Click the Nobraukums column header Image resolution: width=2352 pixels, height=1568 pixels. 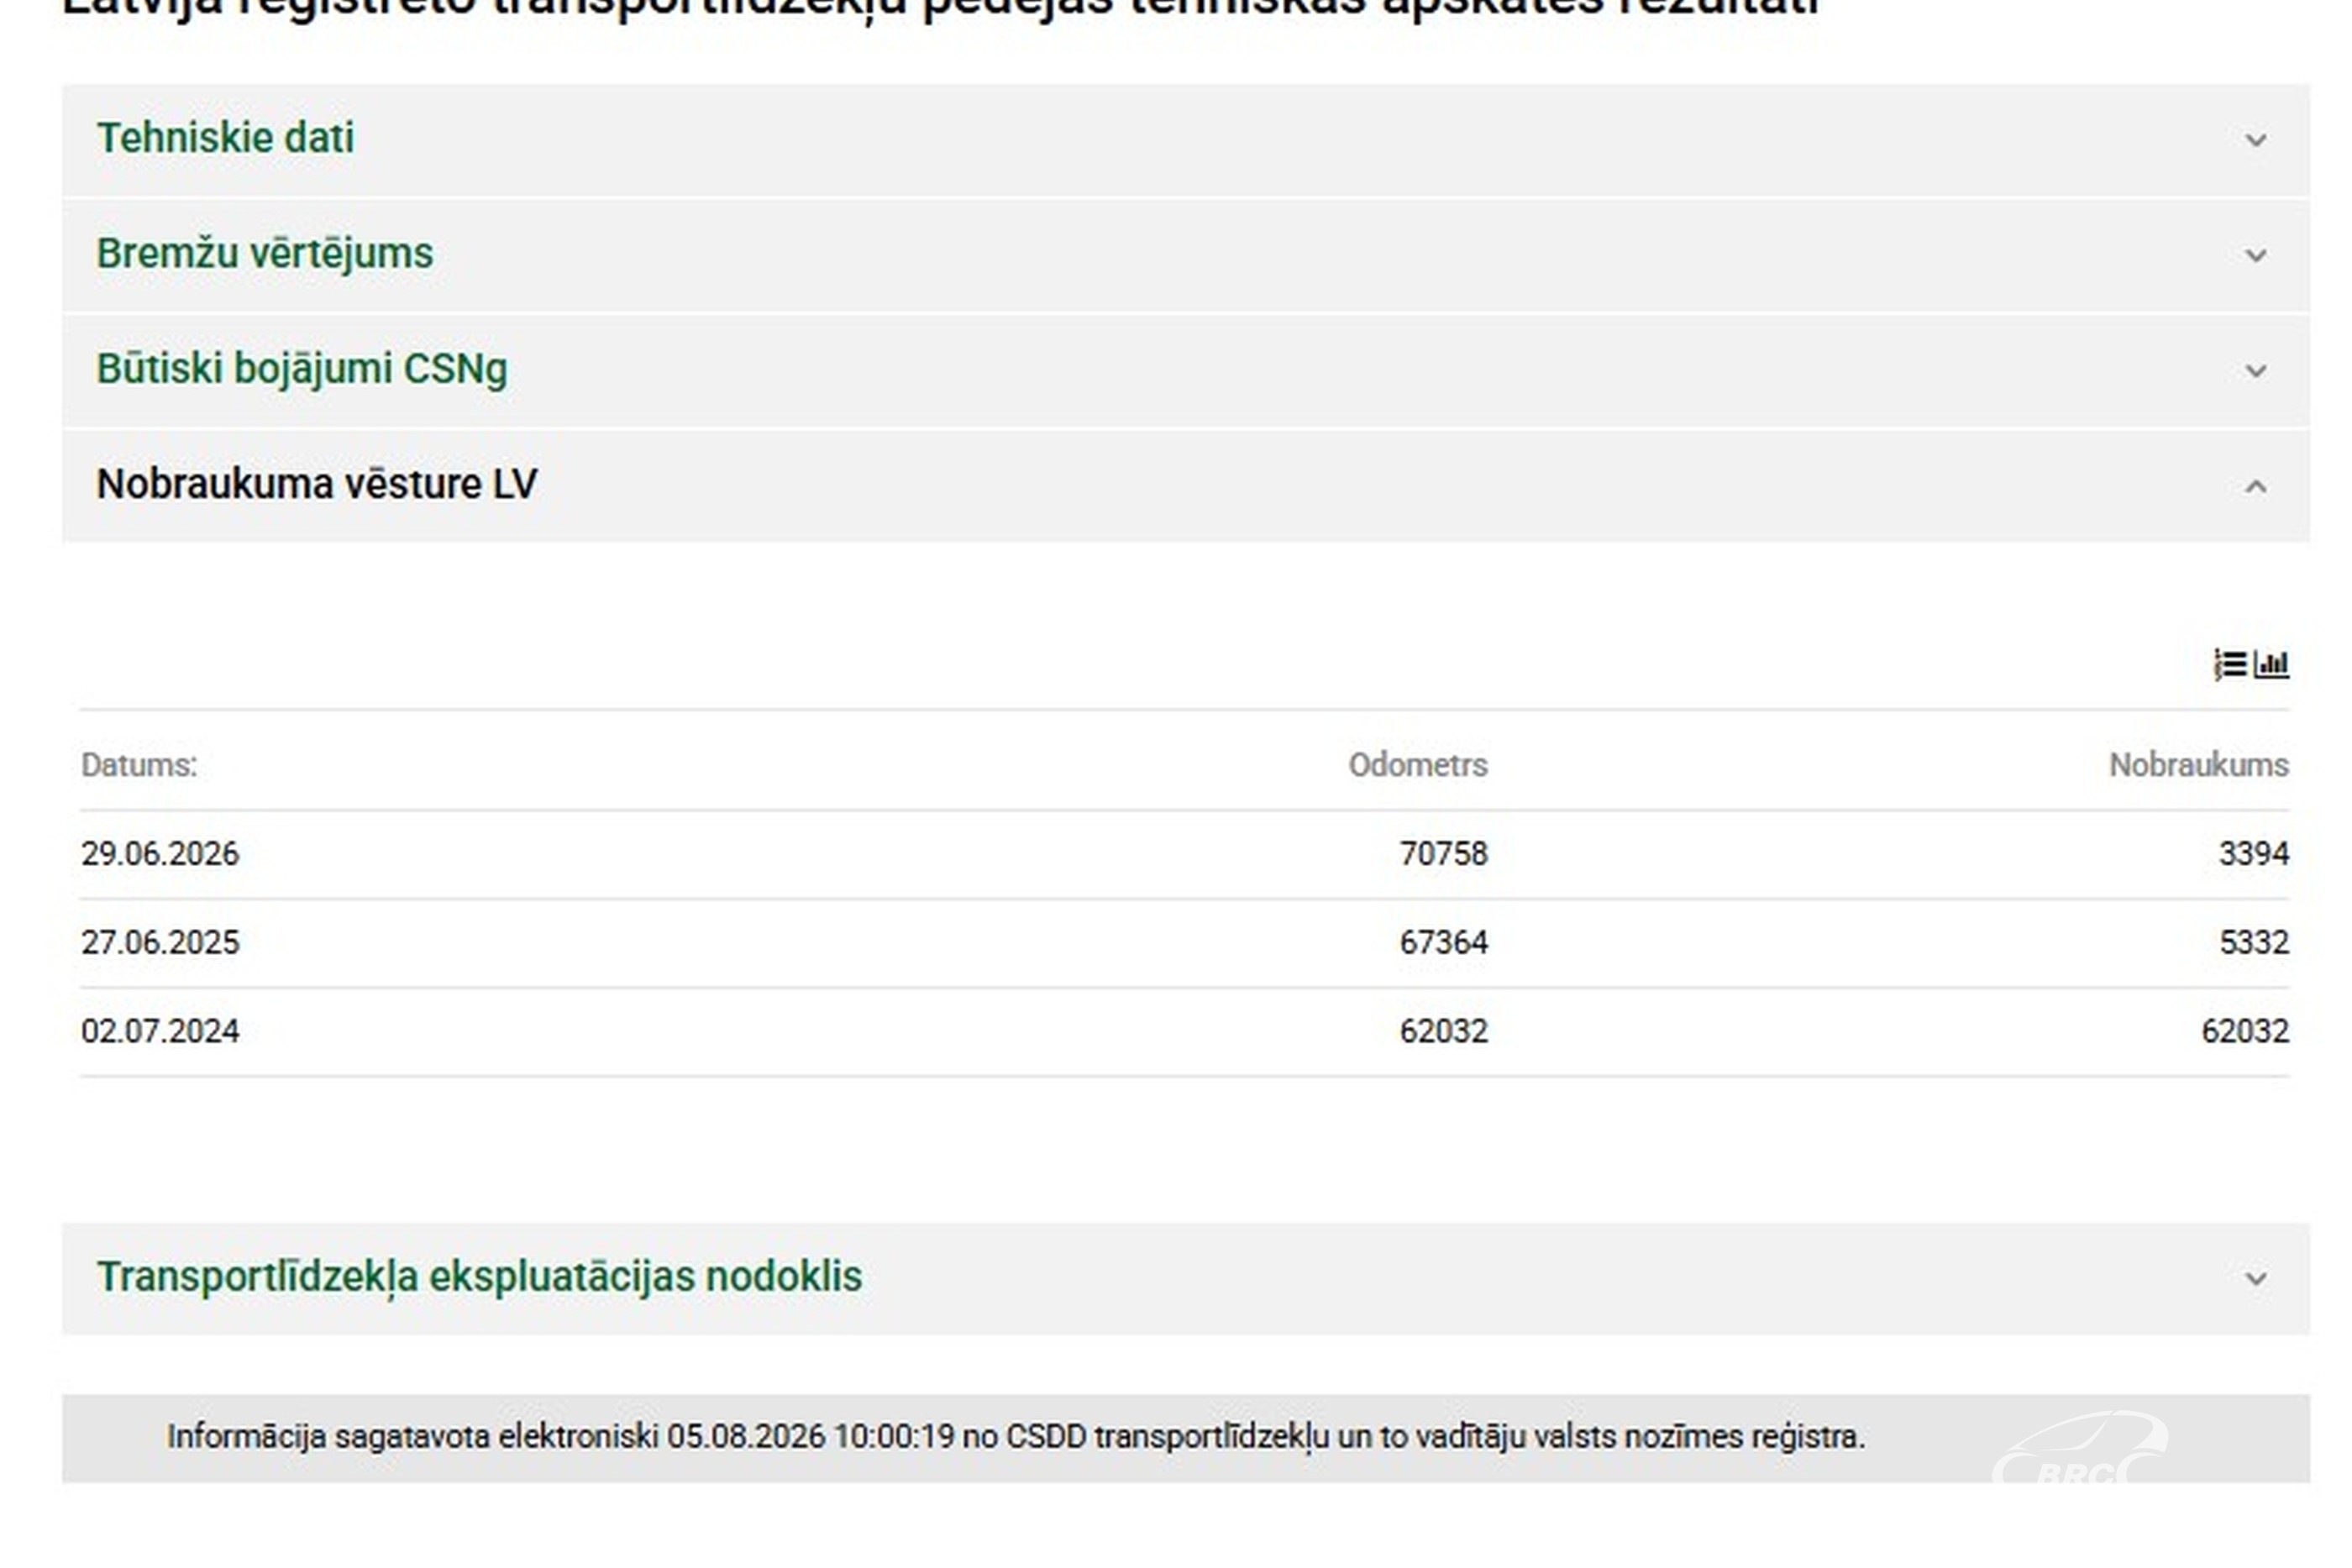point(2199,765)
